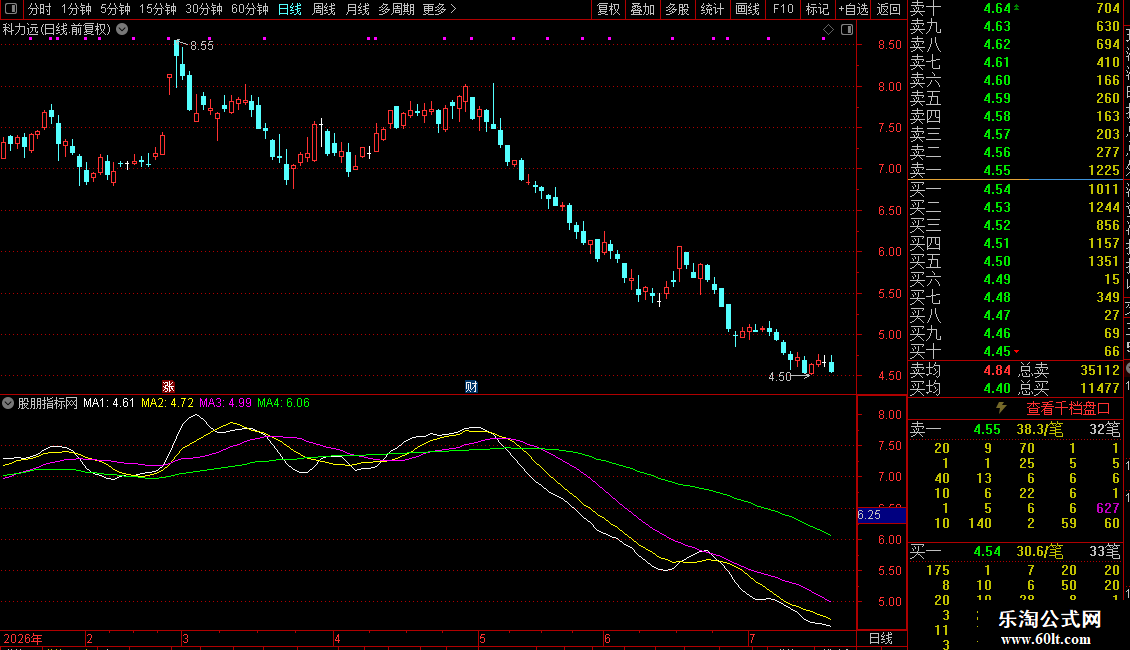Click the MA2: 4.72 indicator value
This screenshot has height=650, width=1130.
point(167,403)
